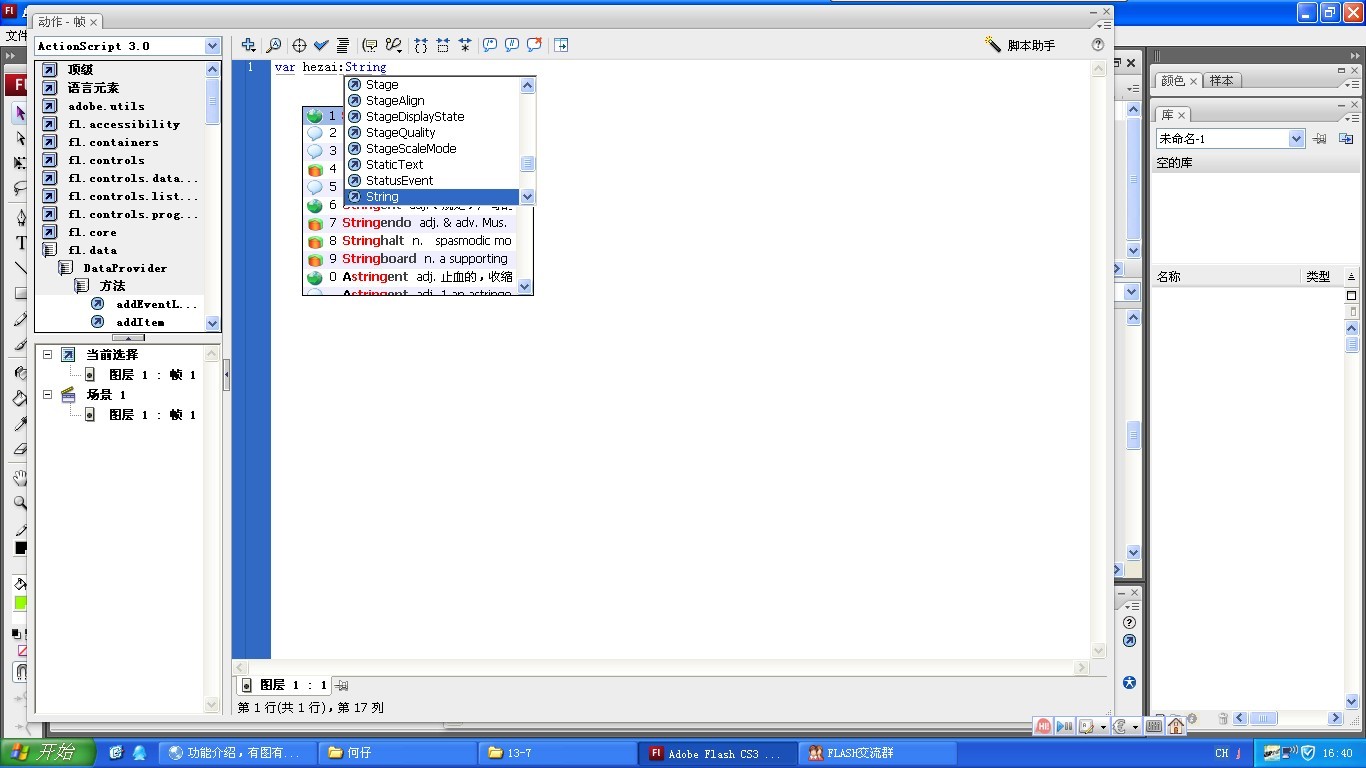1366x768 pixels.
Task: Open the 未命名-1 library document dropdown
Action: point(1296,139)
